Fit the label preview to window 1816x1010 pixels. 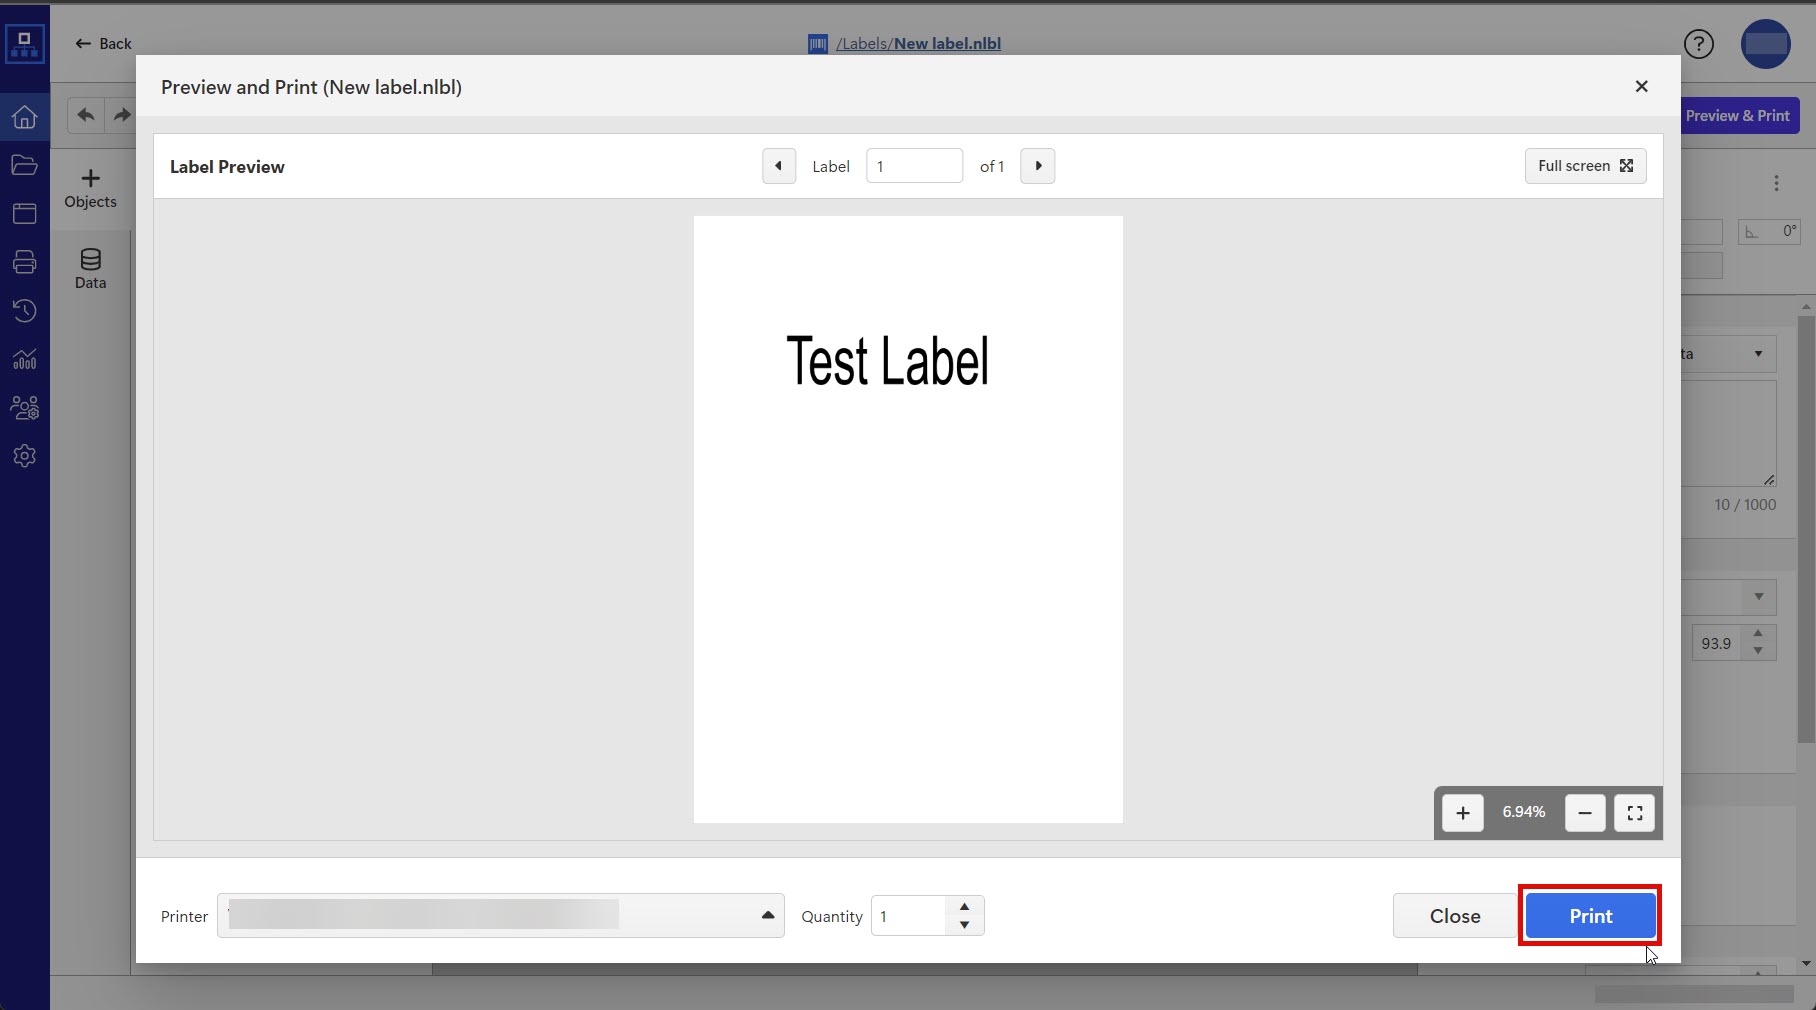(1635, 813)
